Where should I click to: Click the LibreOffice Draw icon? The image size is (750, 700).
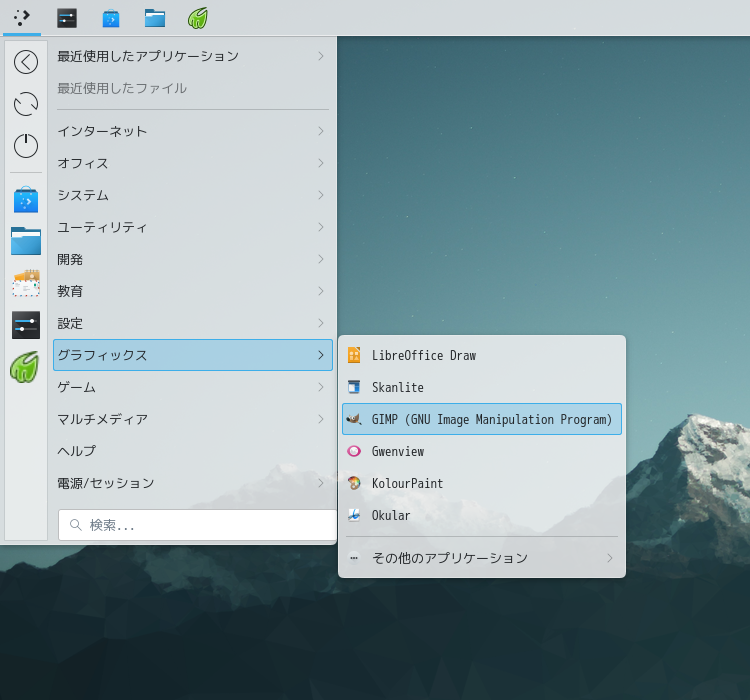pos(354,355)
